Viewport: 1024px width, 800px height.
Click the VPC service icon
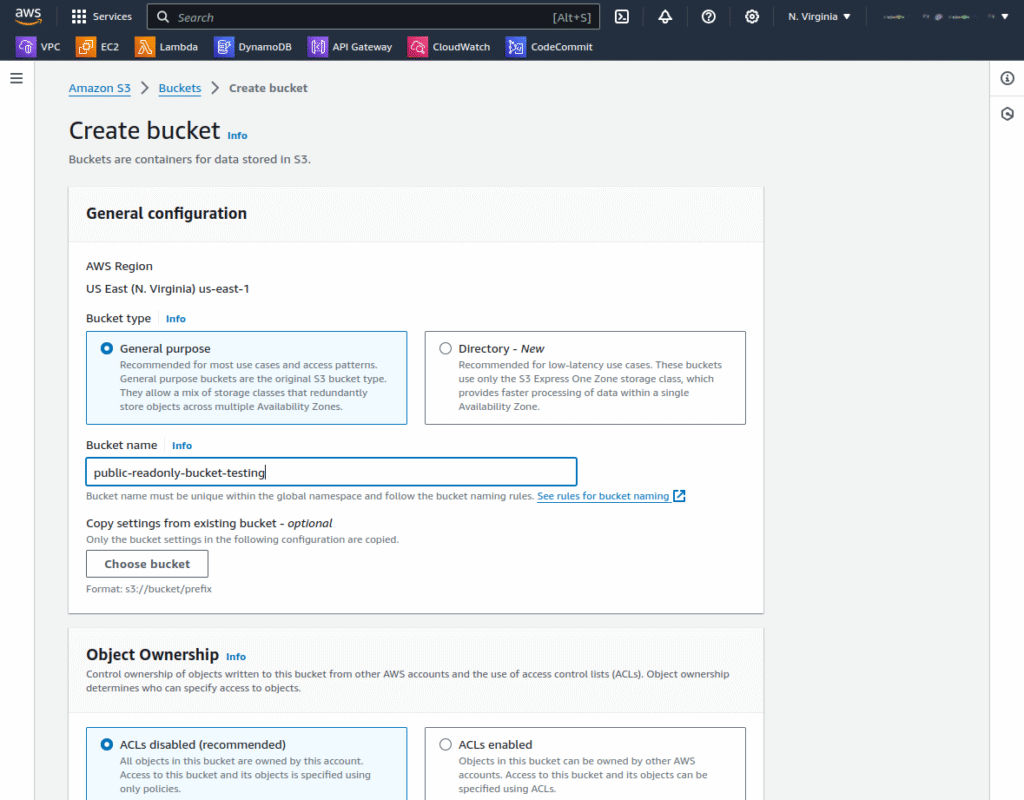click(26, 47)
